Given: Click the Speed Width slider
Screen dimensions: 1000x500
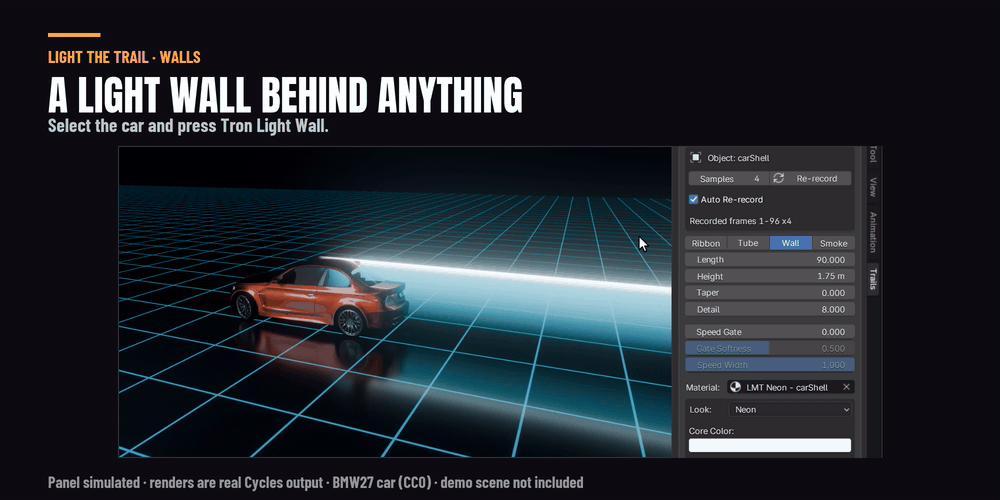Looking at the screenshot, I should [x=770, y=365].
